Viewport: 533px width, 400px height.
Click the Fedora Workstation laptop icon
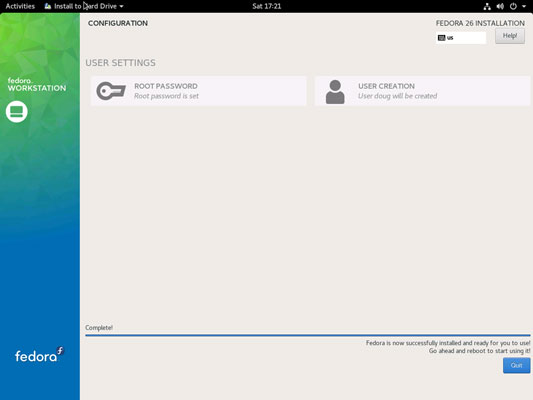[x=16, y=111]
